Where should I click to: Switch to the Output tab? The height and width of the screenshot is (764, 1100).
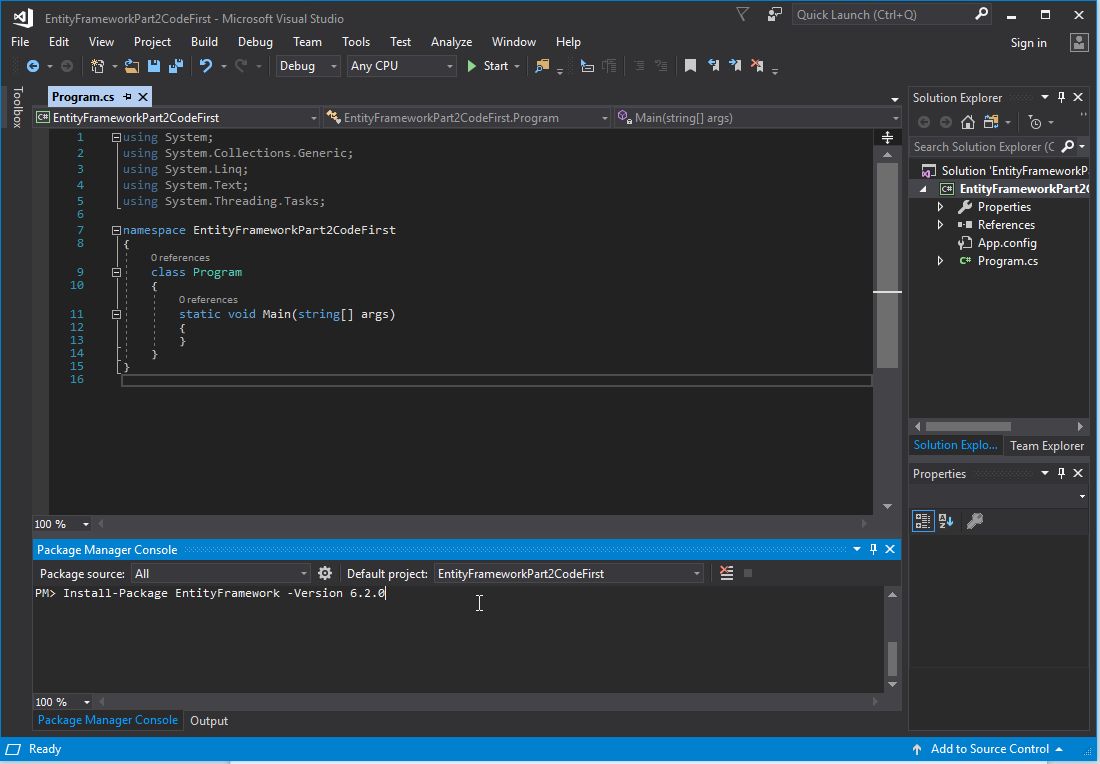tap(208, 720)
